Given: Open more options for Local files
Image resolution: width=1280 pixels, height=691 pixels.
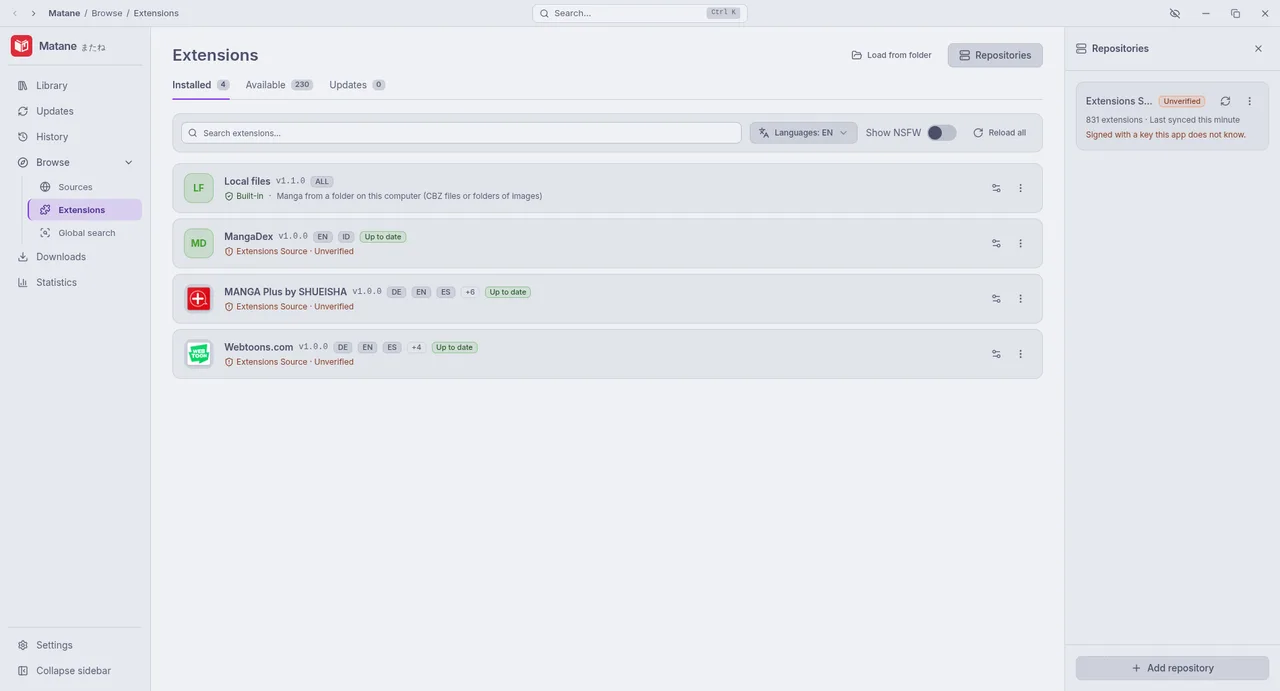Looking at the screenshot, I should [1020, 188].
